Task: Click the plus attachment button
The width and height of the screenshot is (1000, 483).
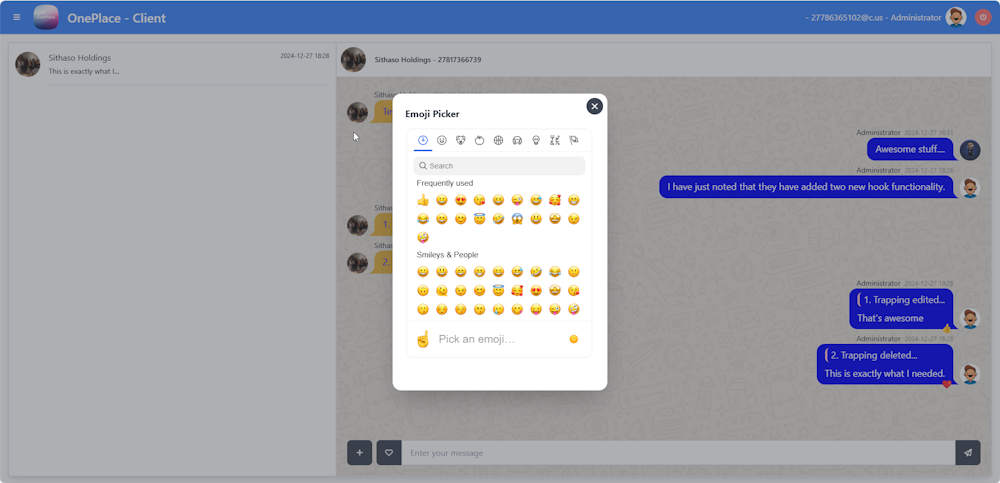Action: [x=359, y=452]
